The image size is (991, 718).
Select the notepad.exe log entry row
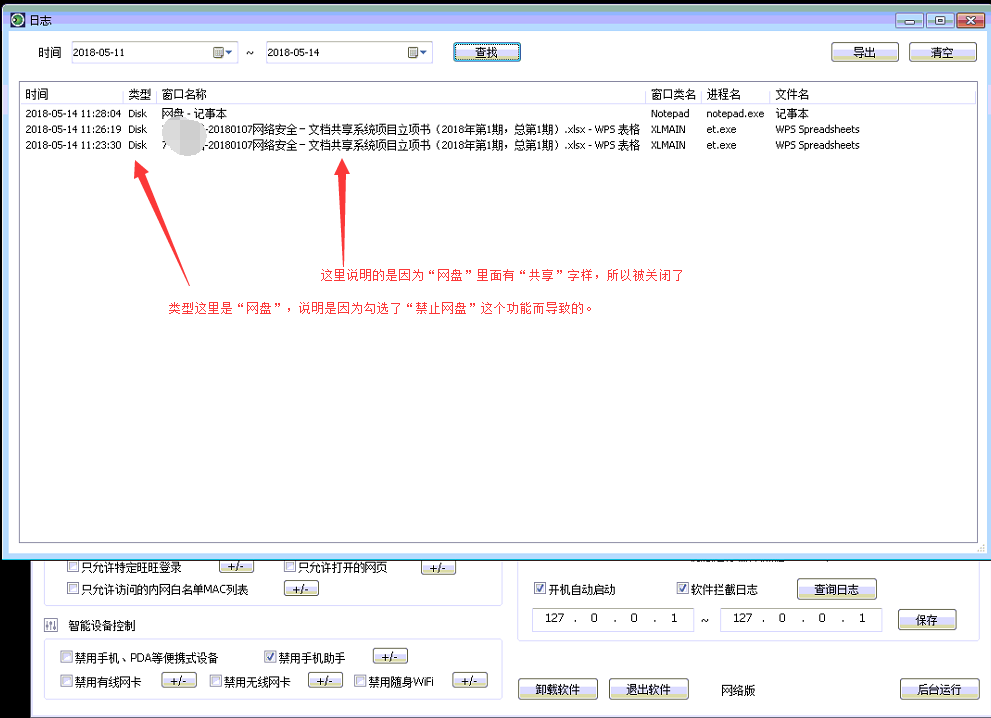(400, 114)
